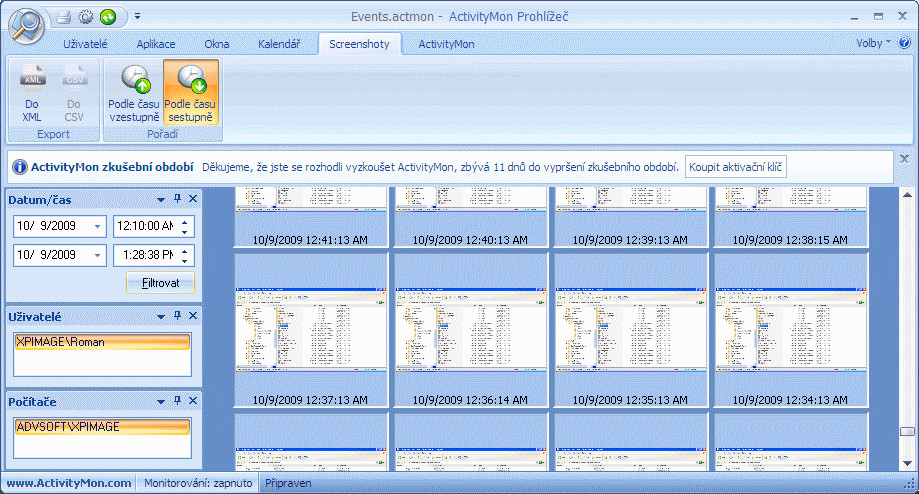Select user XPIMAGE\Roman
Viewport: 919px width, 494px height.
tap(102, 342)
